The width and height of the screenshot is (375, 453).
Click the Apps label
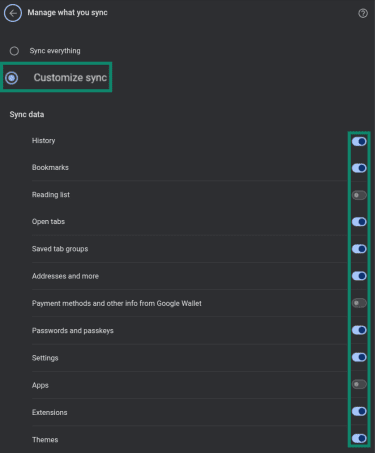coord(40,385)
